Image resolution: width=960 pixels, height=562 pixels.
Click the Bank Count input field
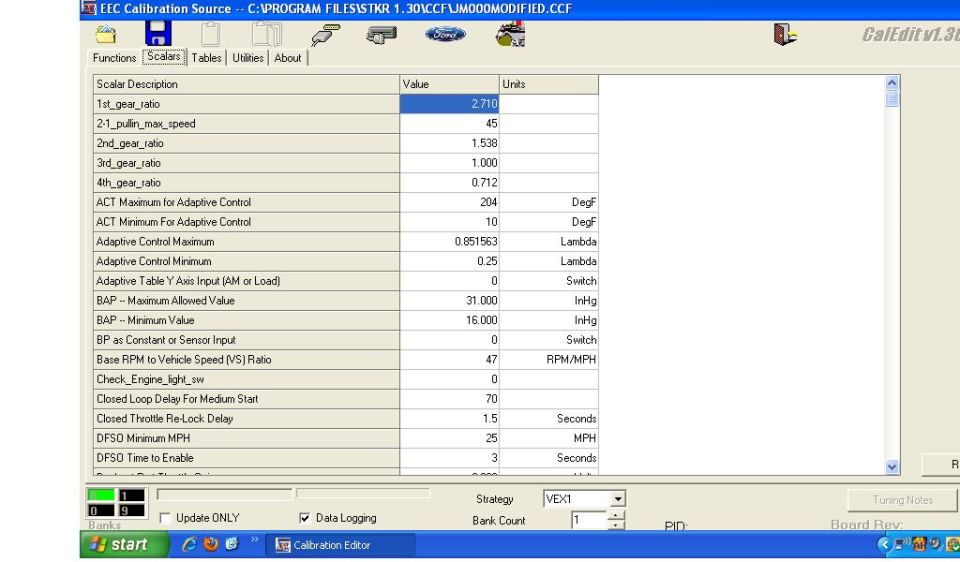pos(590,520)
